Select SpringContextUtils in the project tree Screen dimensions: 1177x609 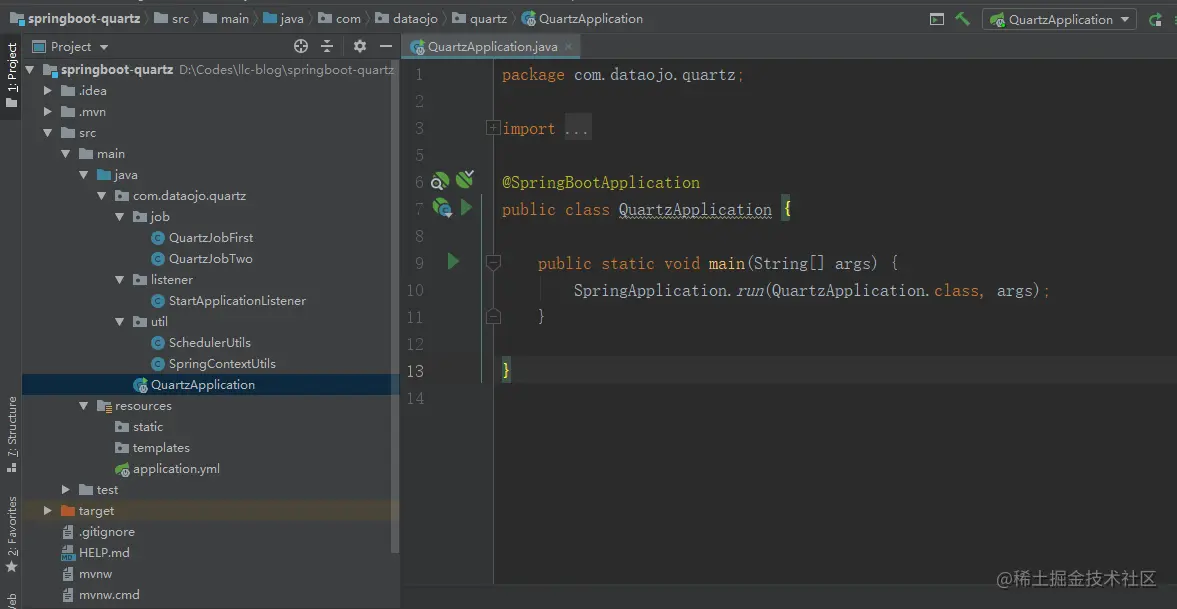222,364
